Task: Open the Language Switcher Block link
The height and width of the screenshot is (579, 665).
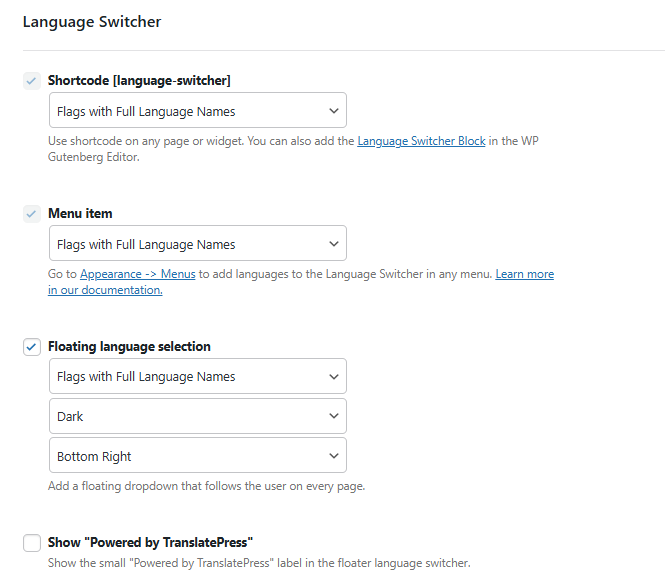Action: 421,142
